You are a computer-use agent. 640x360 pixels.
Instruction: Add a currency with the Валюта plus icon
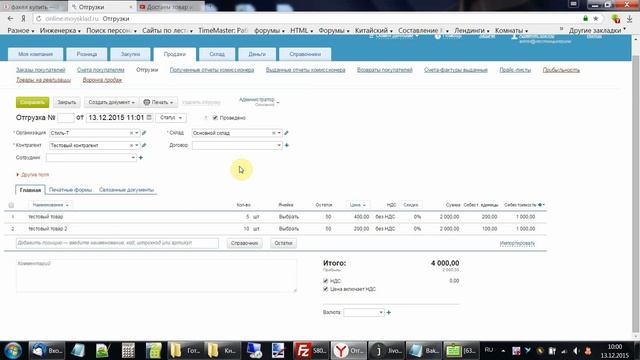[389, 312]
